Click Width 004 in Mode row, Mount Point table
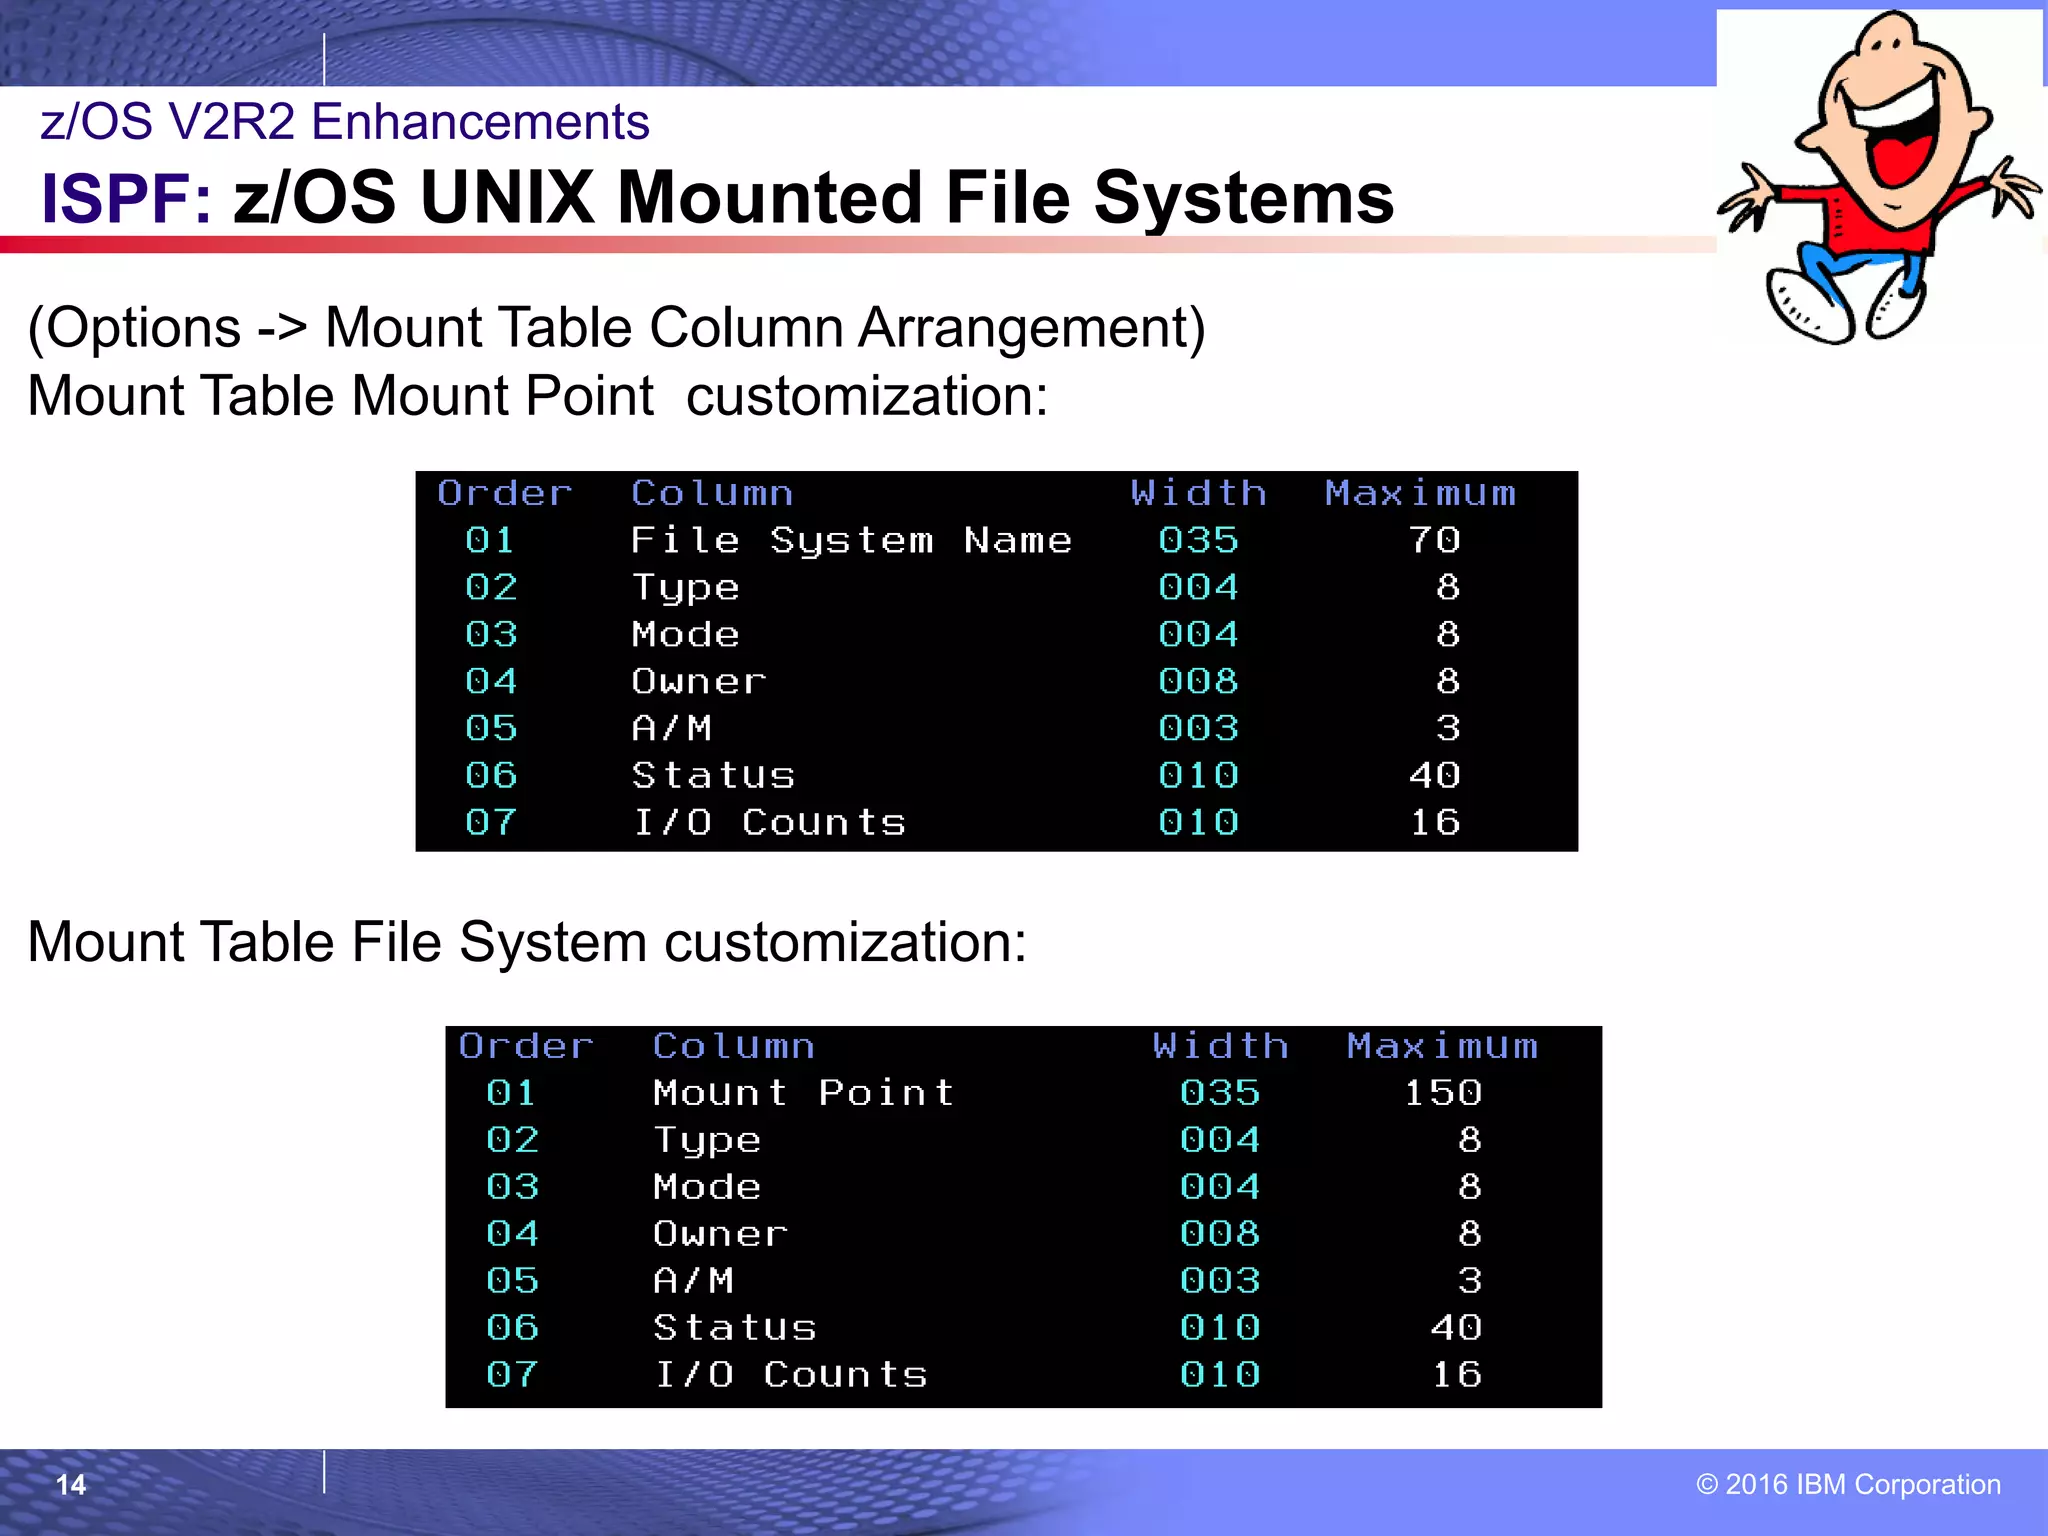This screenshot has height=1536, width=2048. point(1220,1187)
